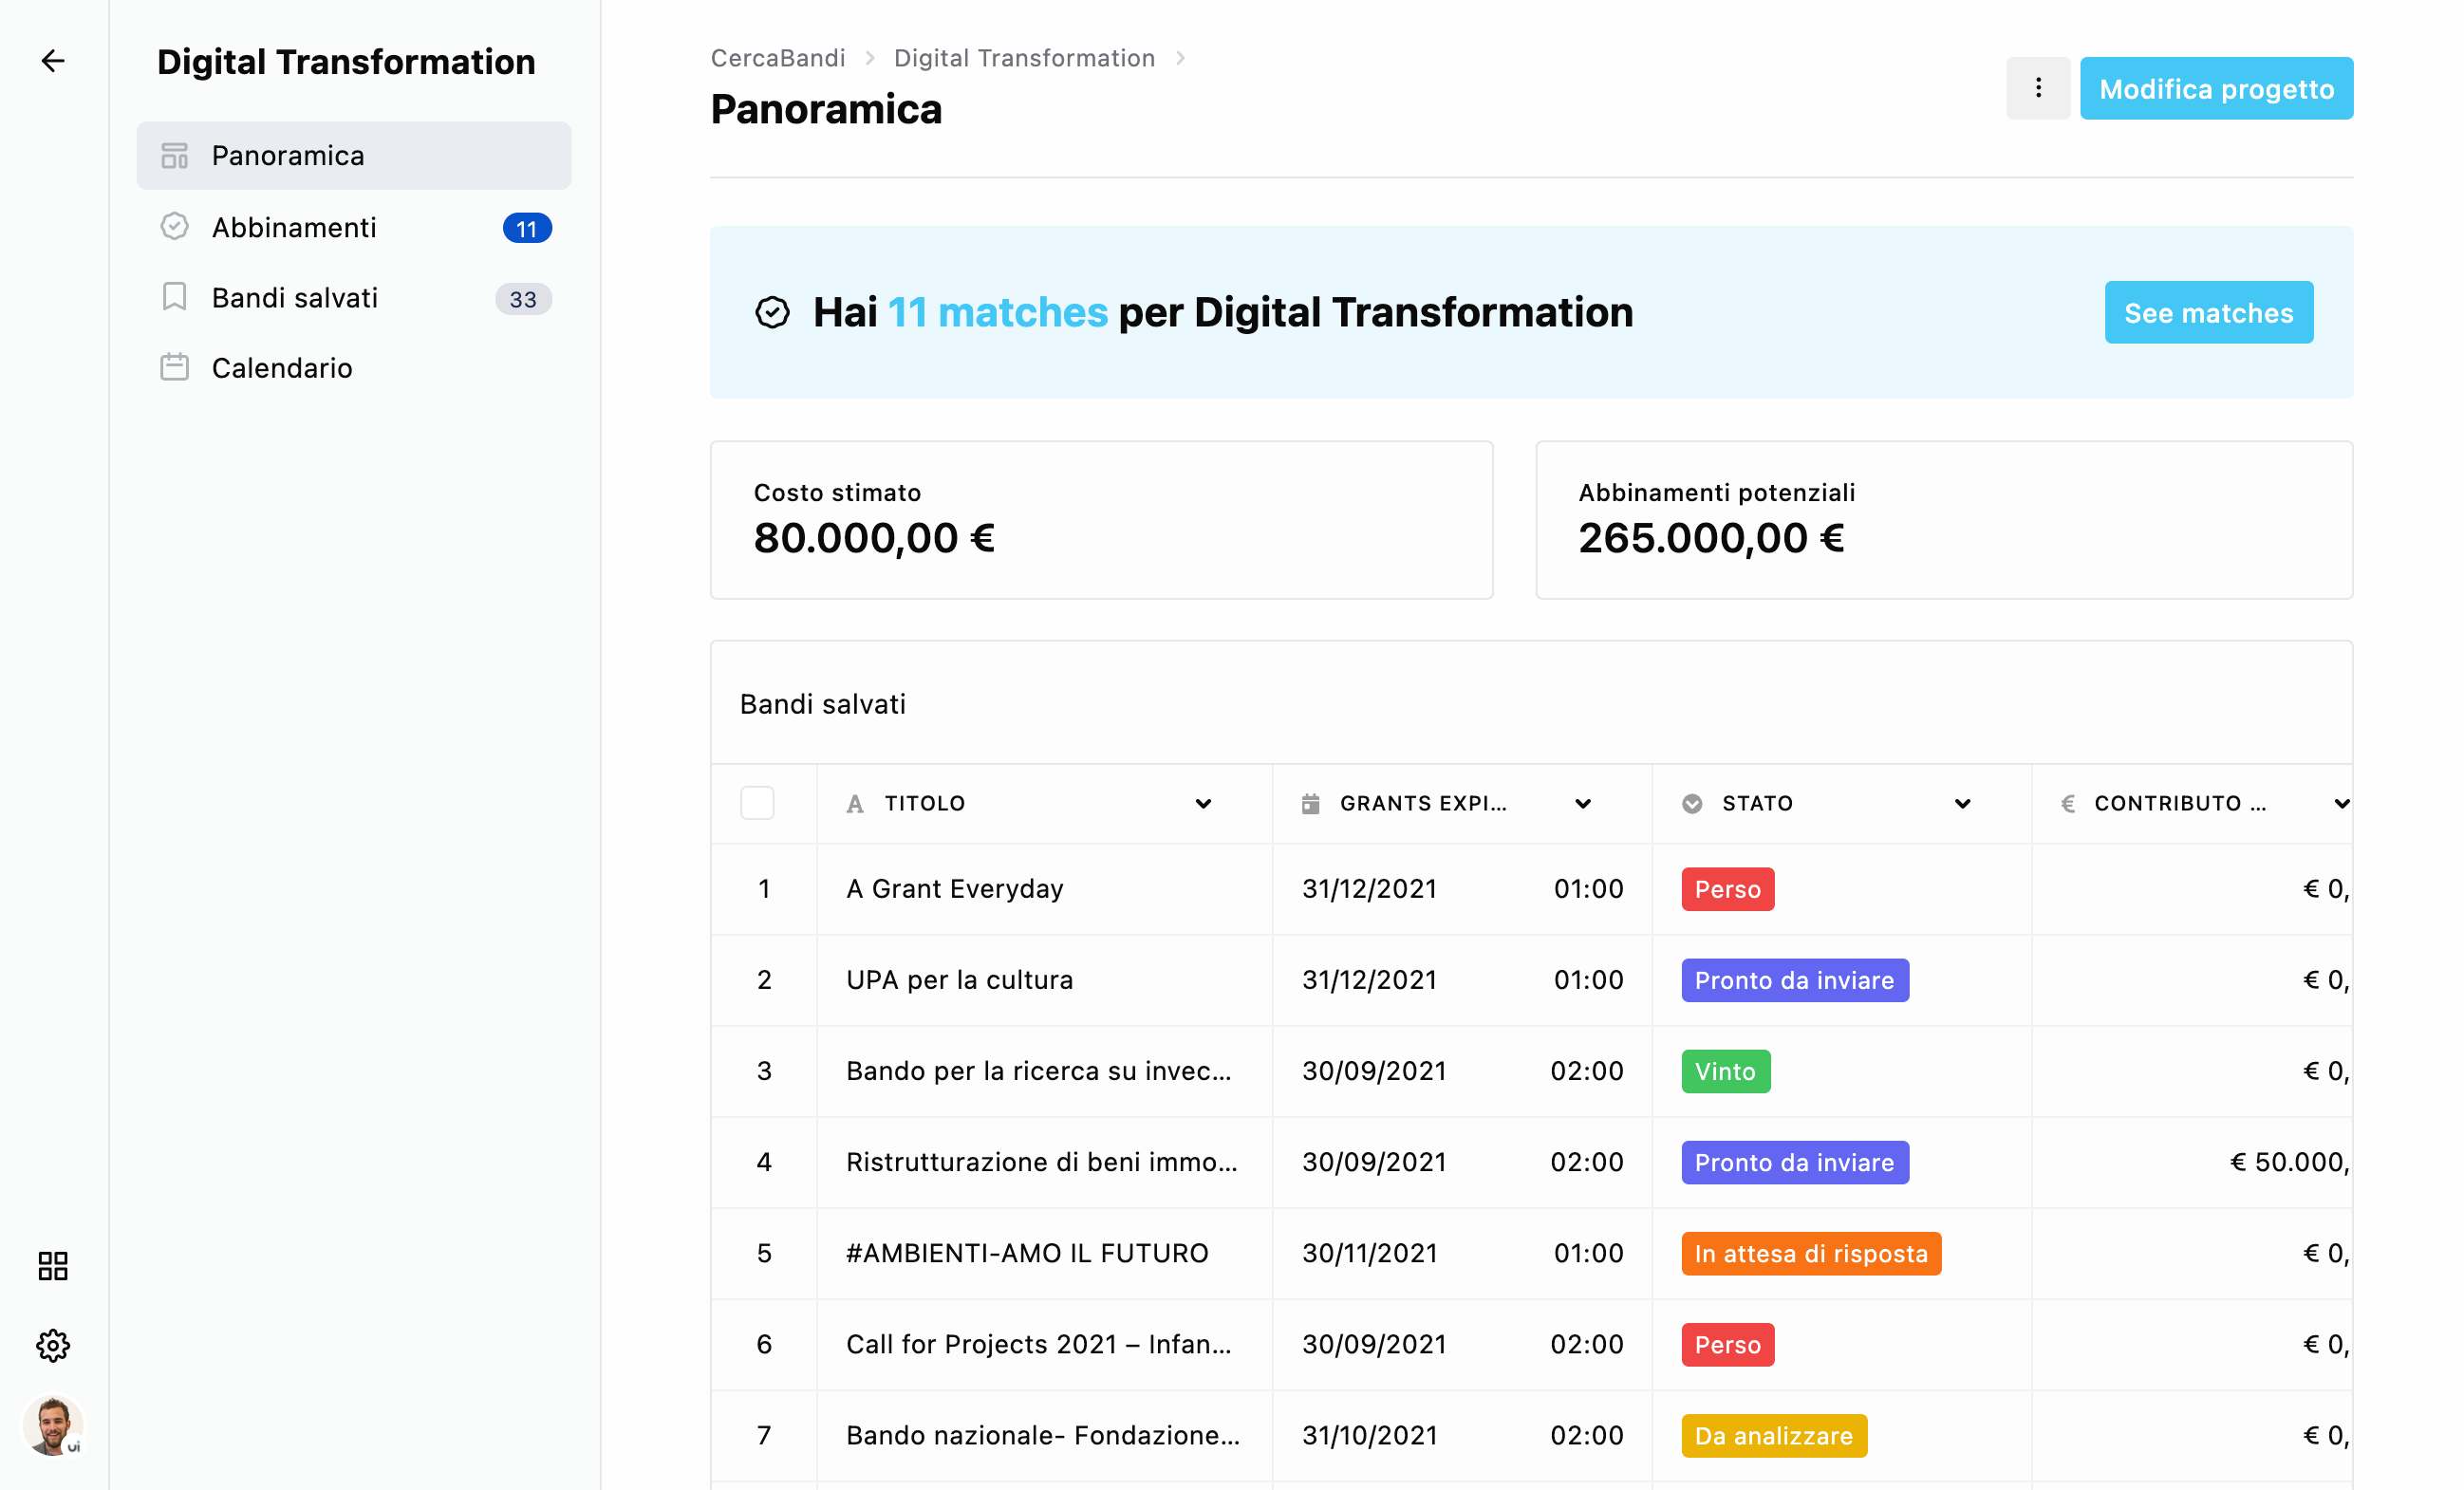Select the Panoramica sidebar item
The image size is (2464, 1490).
point(354,156)
